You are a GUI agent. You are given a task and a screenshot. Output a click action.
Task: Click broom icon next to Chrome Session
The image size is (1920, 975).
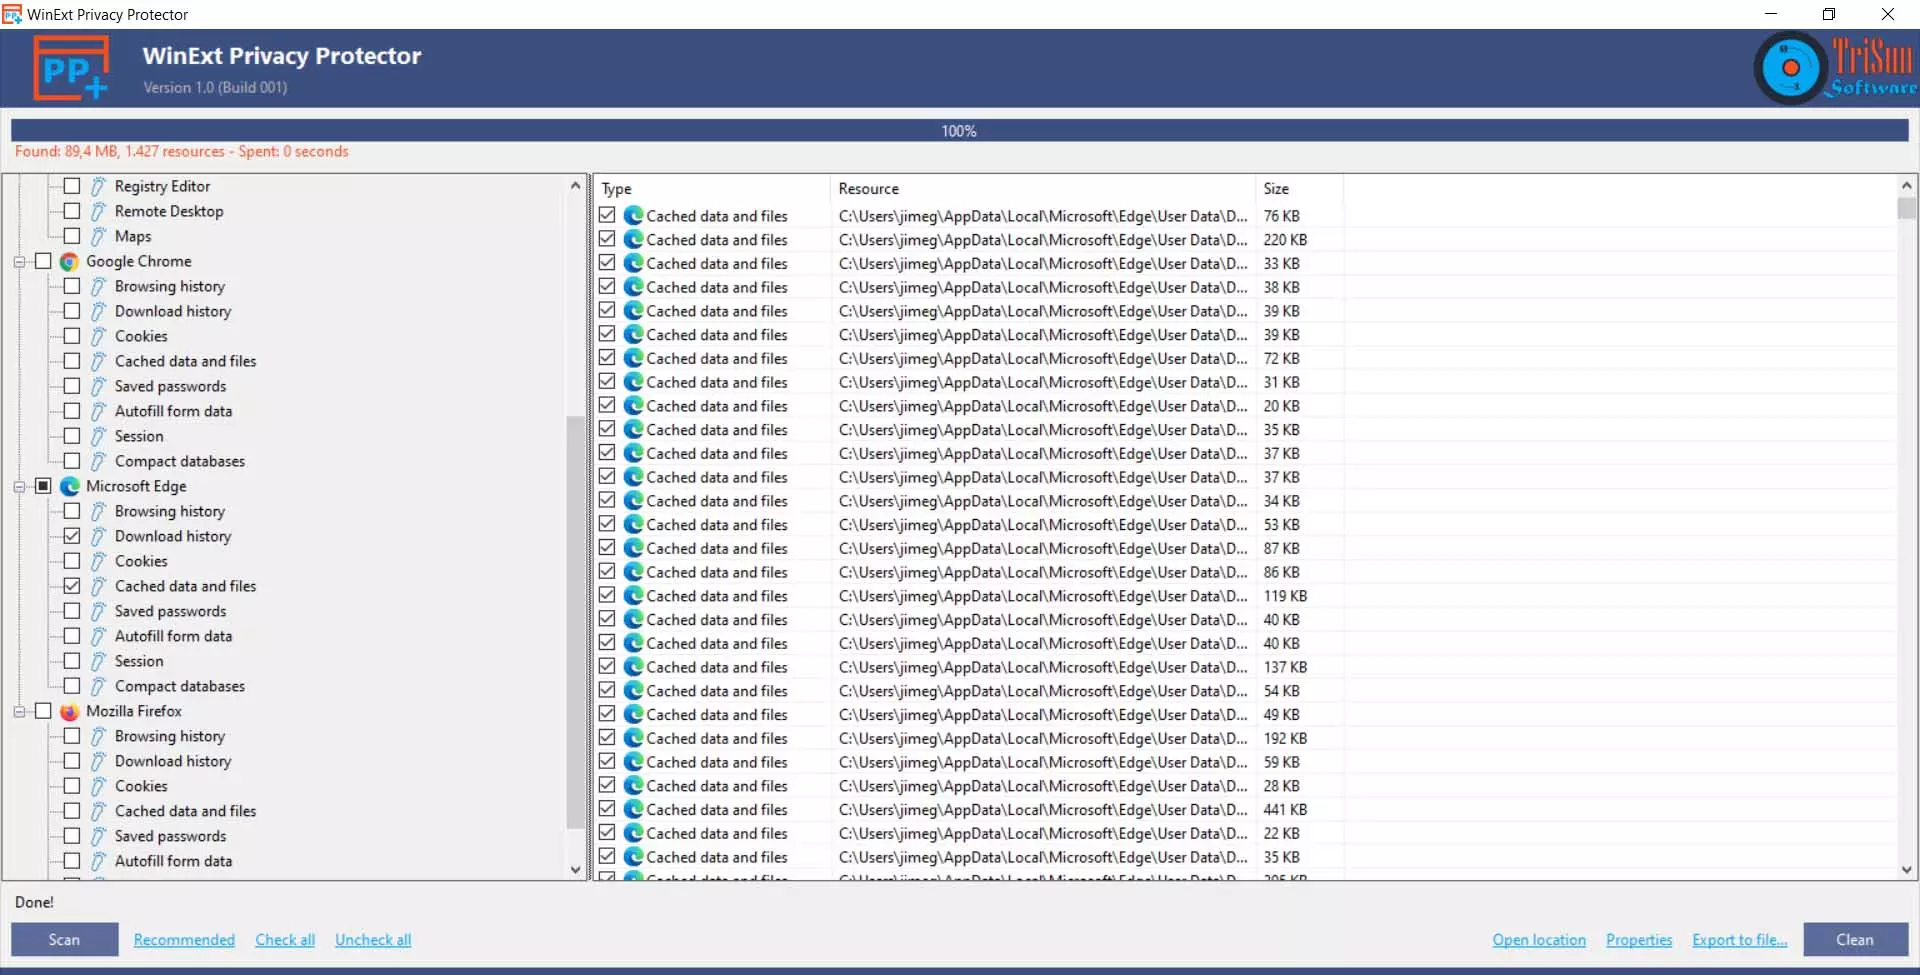point(98,436)
